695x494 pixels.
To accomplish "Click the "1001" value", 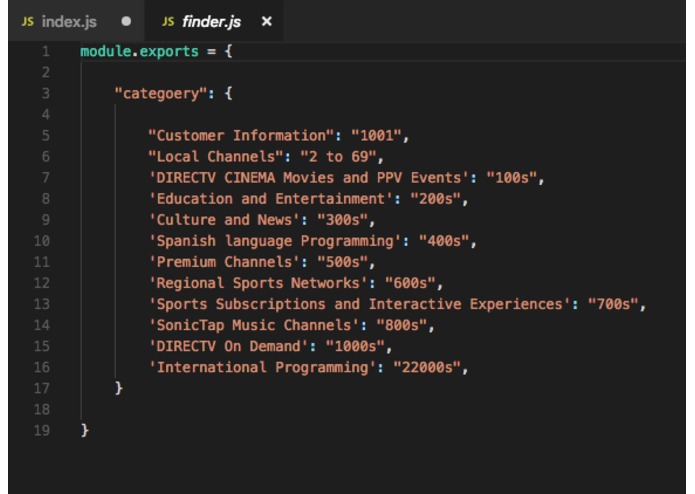I will pos(376,136).
